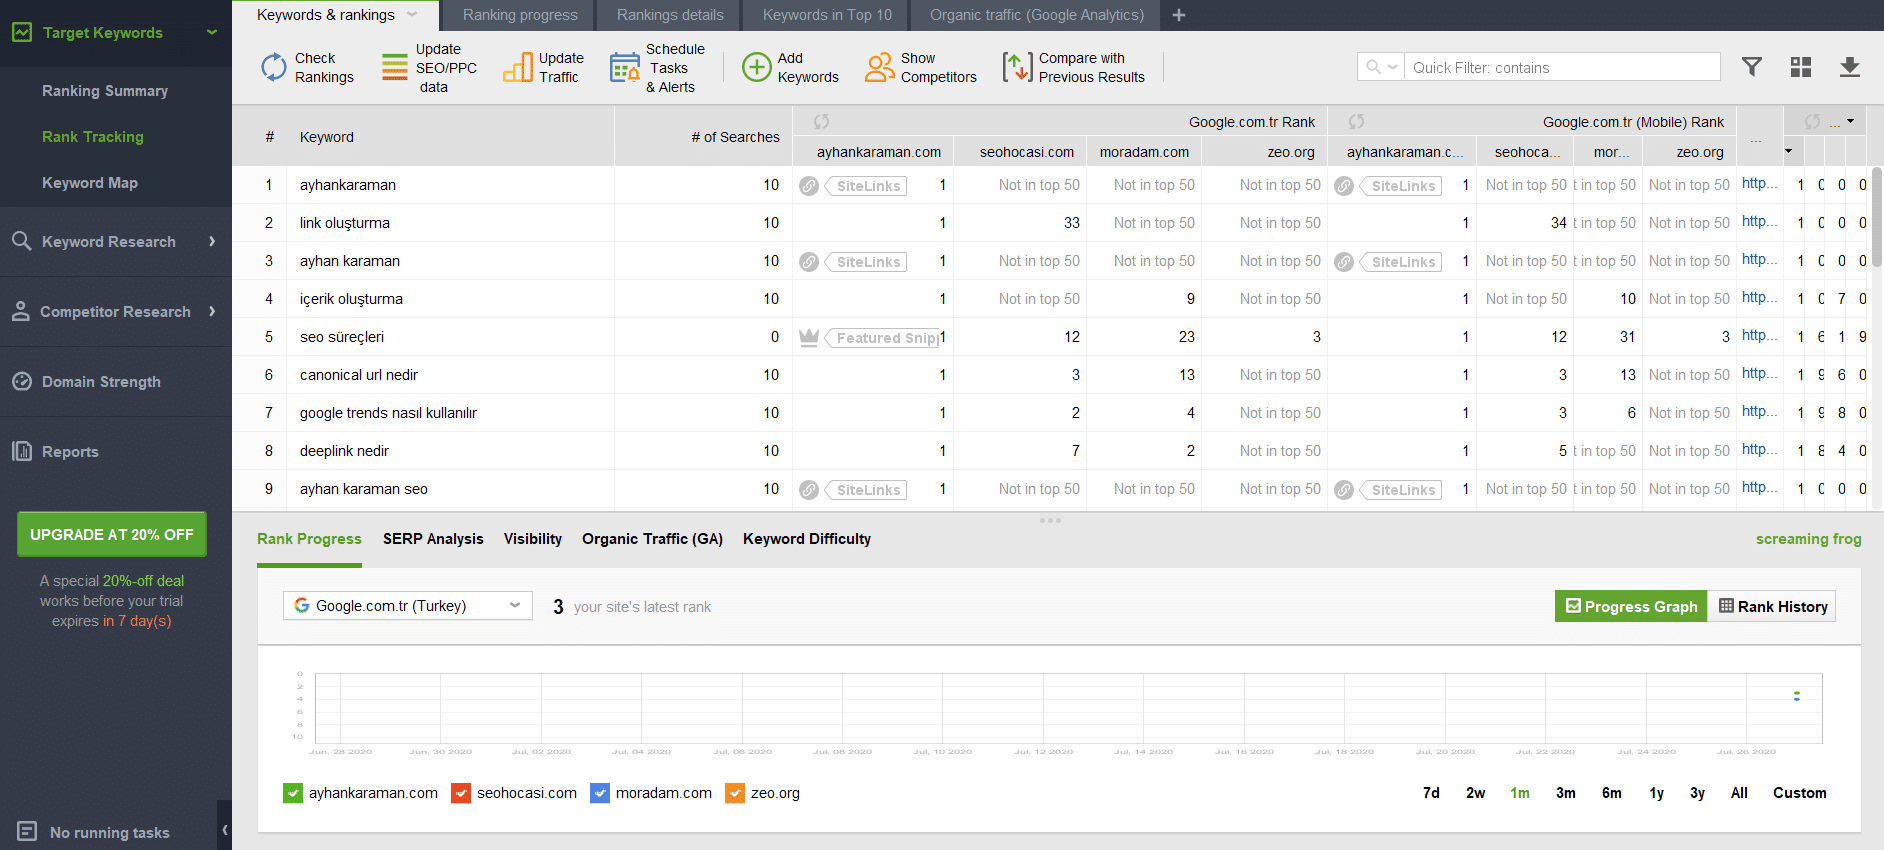Open the Visibility tab
This screenshot has width=1884, height=850.
[x=533, y=539]
